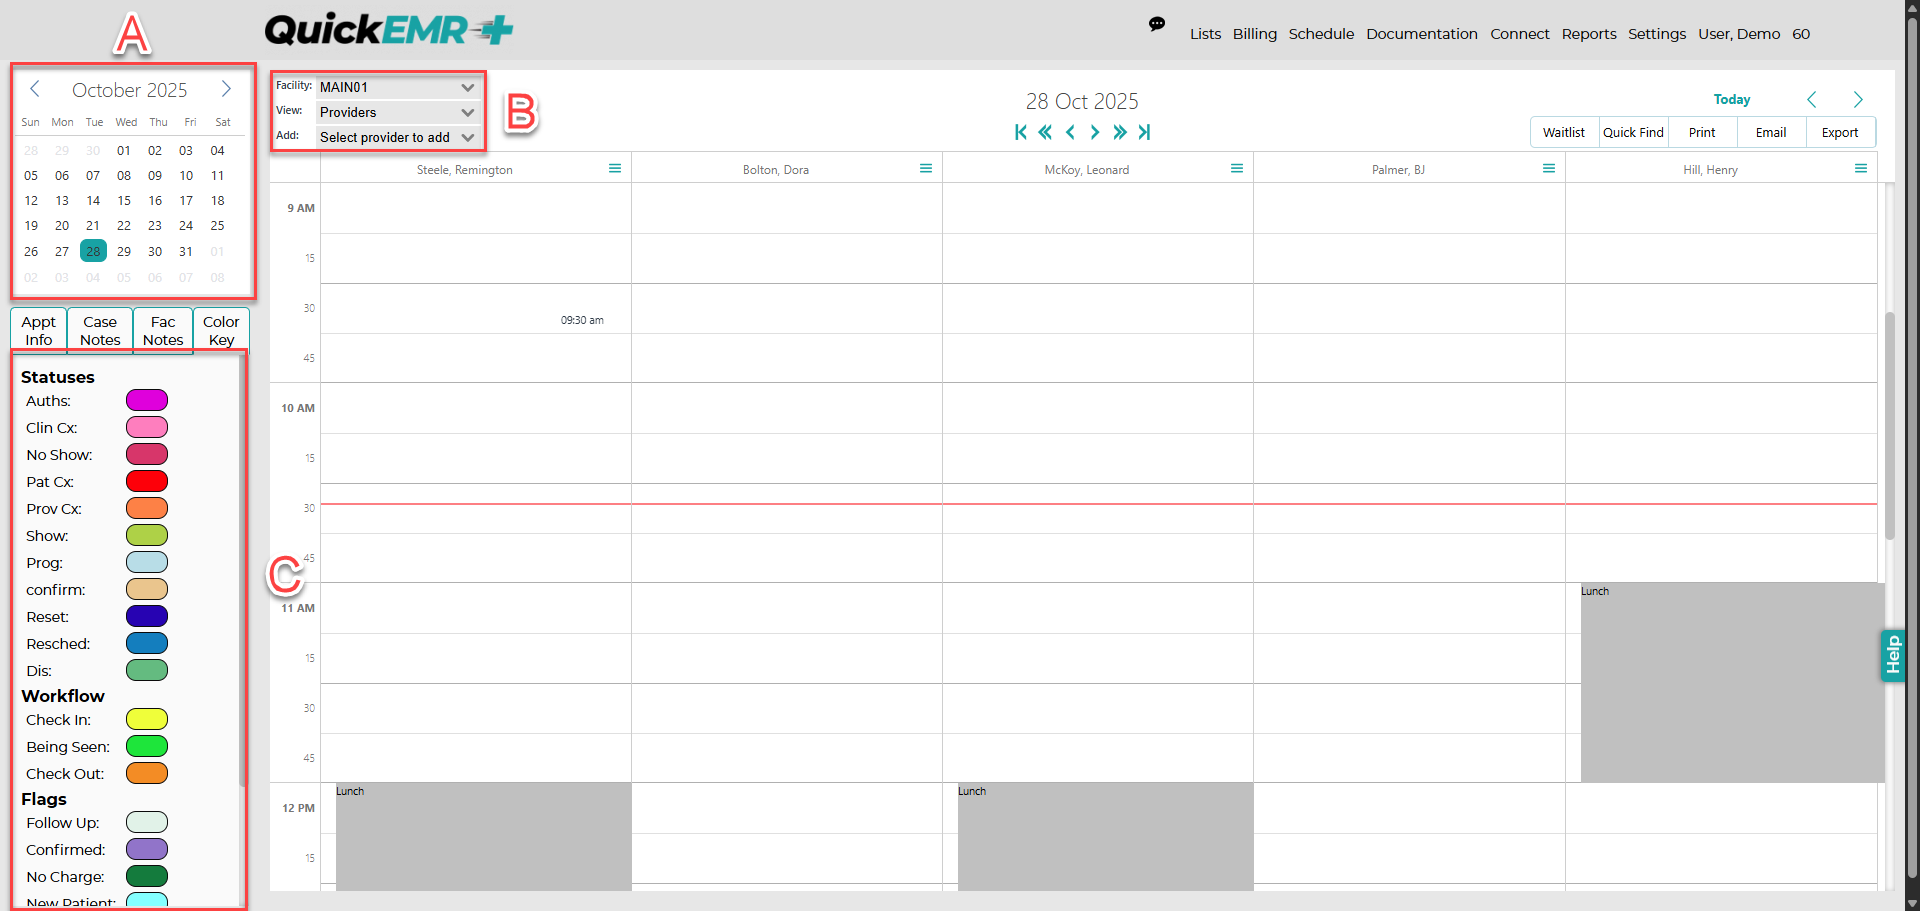Open the Documentation menu
This screenshot has width=1920, height=911.
pos(1422,34)
